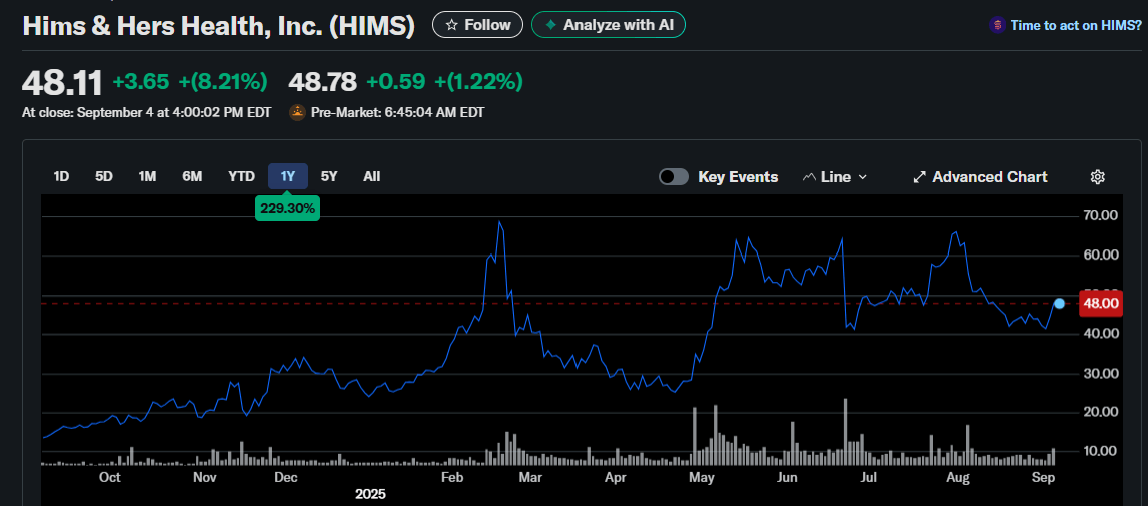This screenshot has width=1148, height=506.
Task: Select the 5Y time range
Action: [x=329, y=177]
